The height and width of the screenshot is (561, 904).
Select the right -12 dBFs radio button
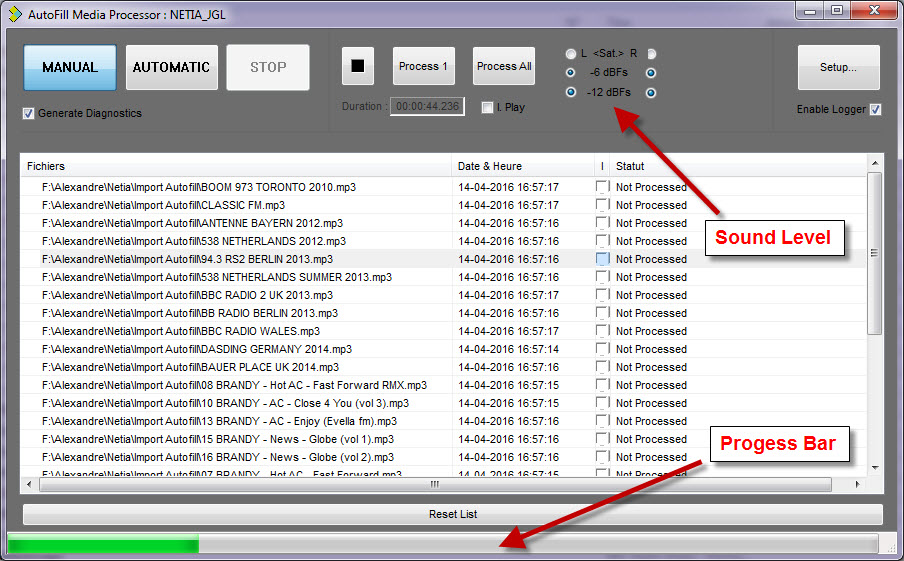click(x=651, y=93)
